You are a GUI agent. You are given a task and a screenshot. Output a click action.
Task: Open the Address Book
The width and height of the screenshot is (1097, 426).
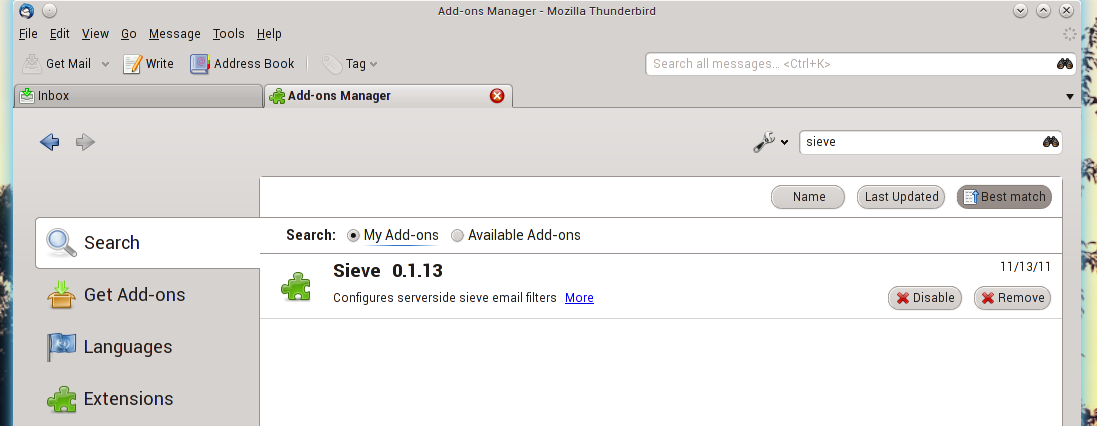point(242,64)
